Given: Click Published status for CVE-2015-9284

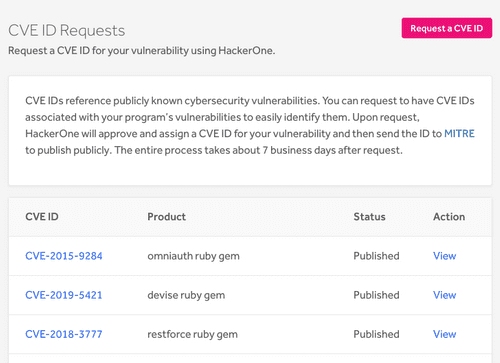Looking at the screenshot, I should coord(376,256).
